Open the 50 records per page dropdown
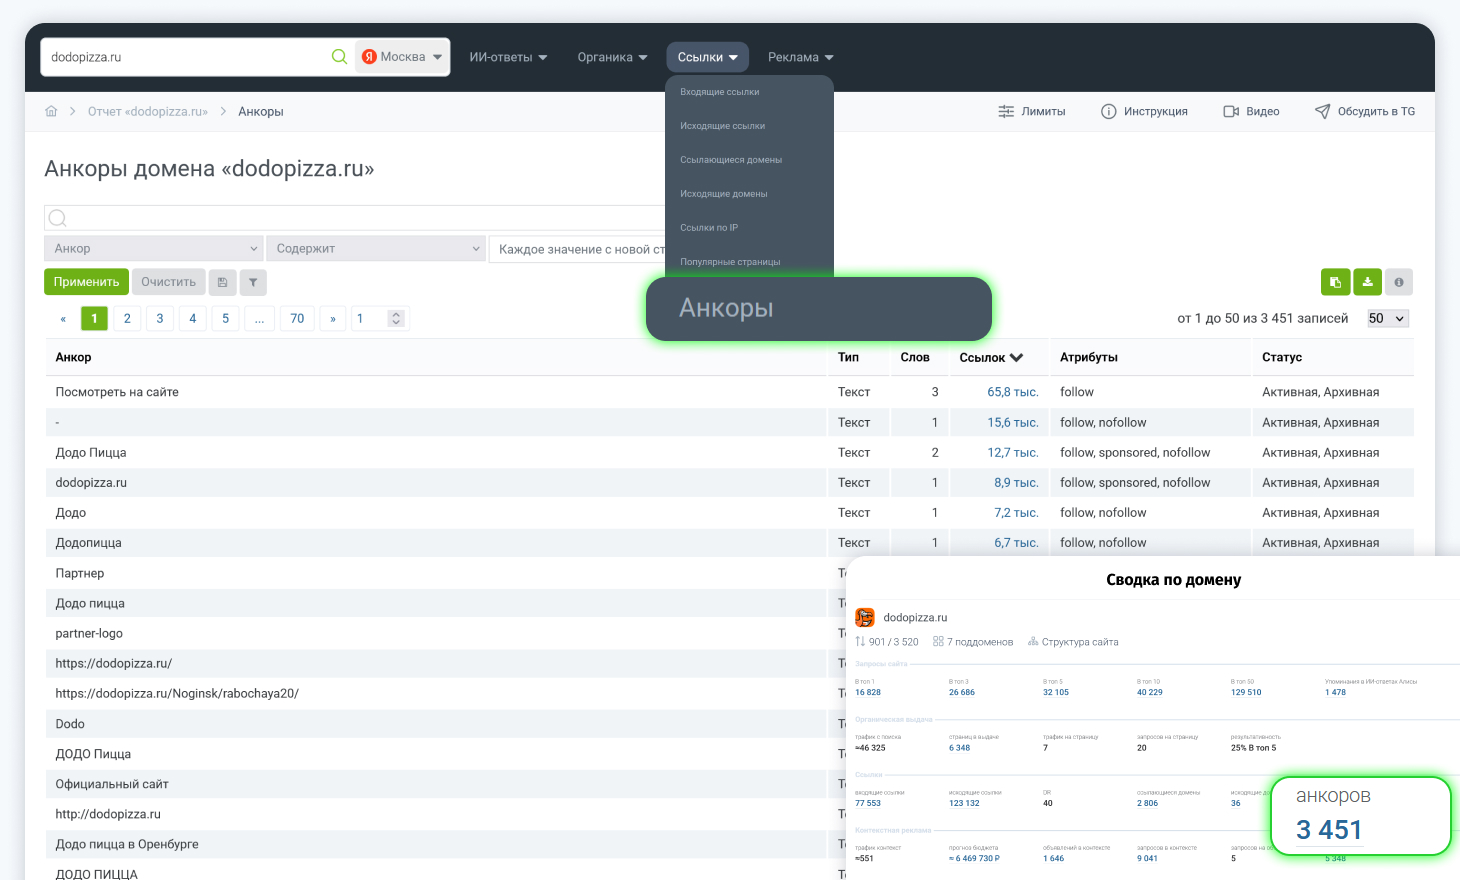The width and height of the screenshot is (1460, 880). (1387, 319)
